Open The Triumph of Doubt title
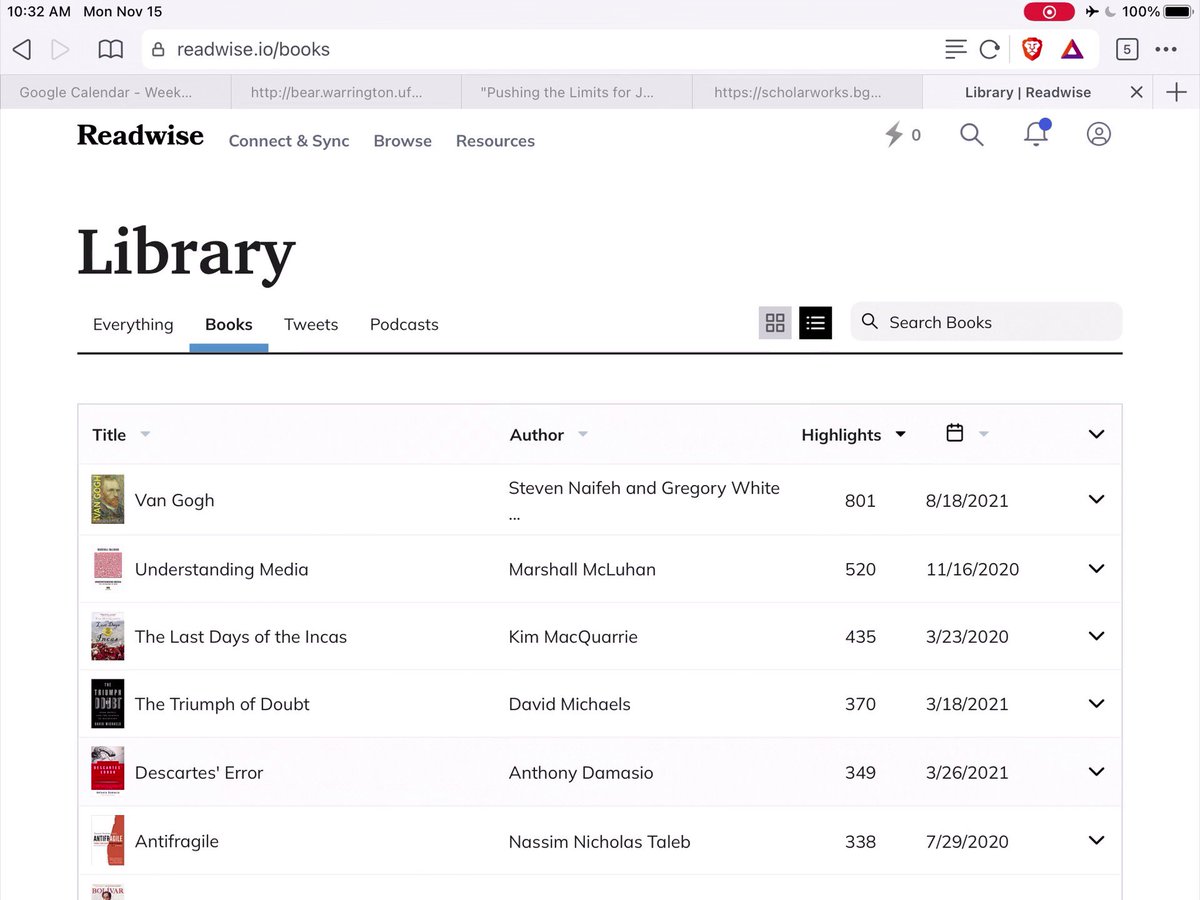Screen dimensions: 1200x900 [222, 704]
